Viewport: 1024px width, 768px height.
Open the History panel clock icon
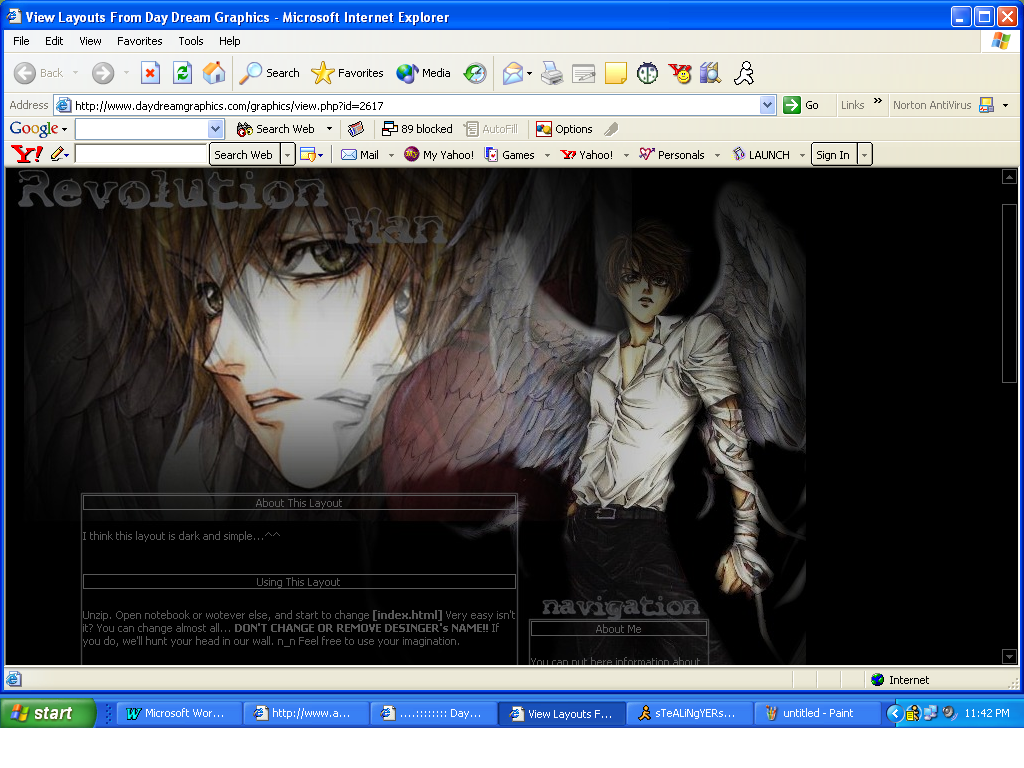(475, 73)
